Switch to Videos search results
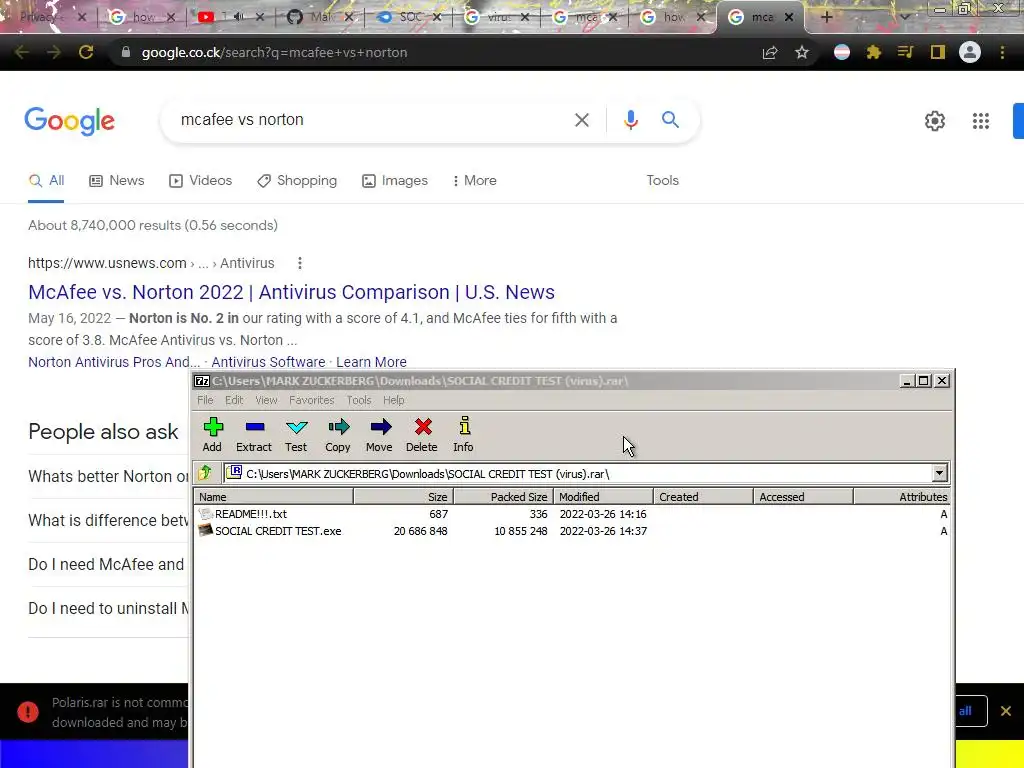The height and width of the screenshot is (768, 1024). pyautogui.click(x=200, y=180)
